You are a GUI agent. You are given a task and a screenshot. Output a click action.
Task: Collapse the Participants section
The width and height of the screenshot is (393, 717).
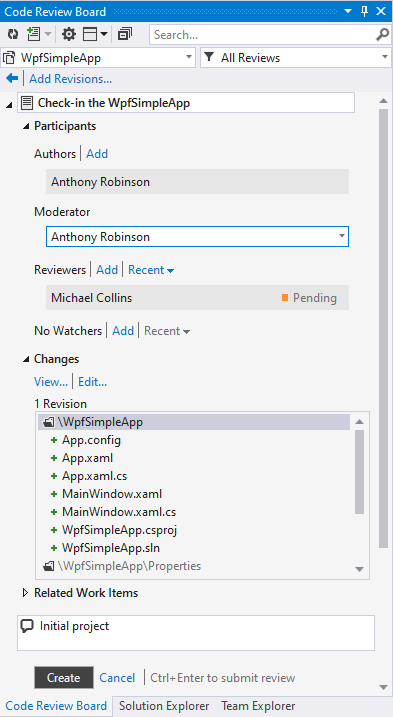[26, 127]
